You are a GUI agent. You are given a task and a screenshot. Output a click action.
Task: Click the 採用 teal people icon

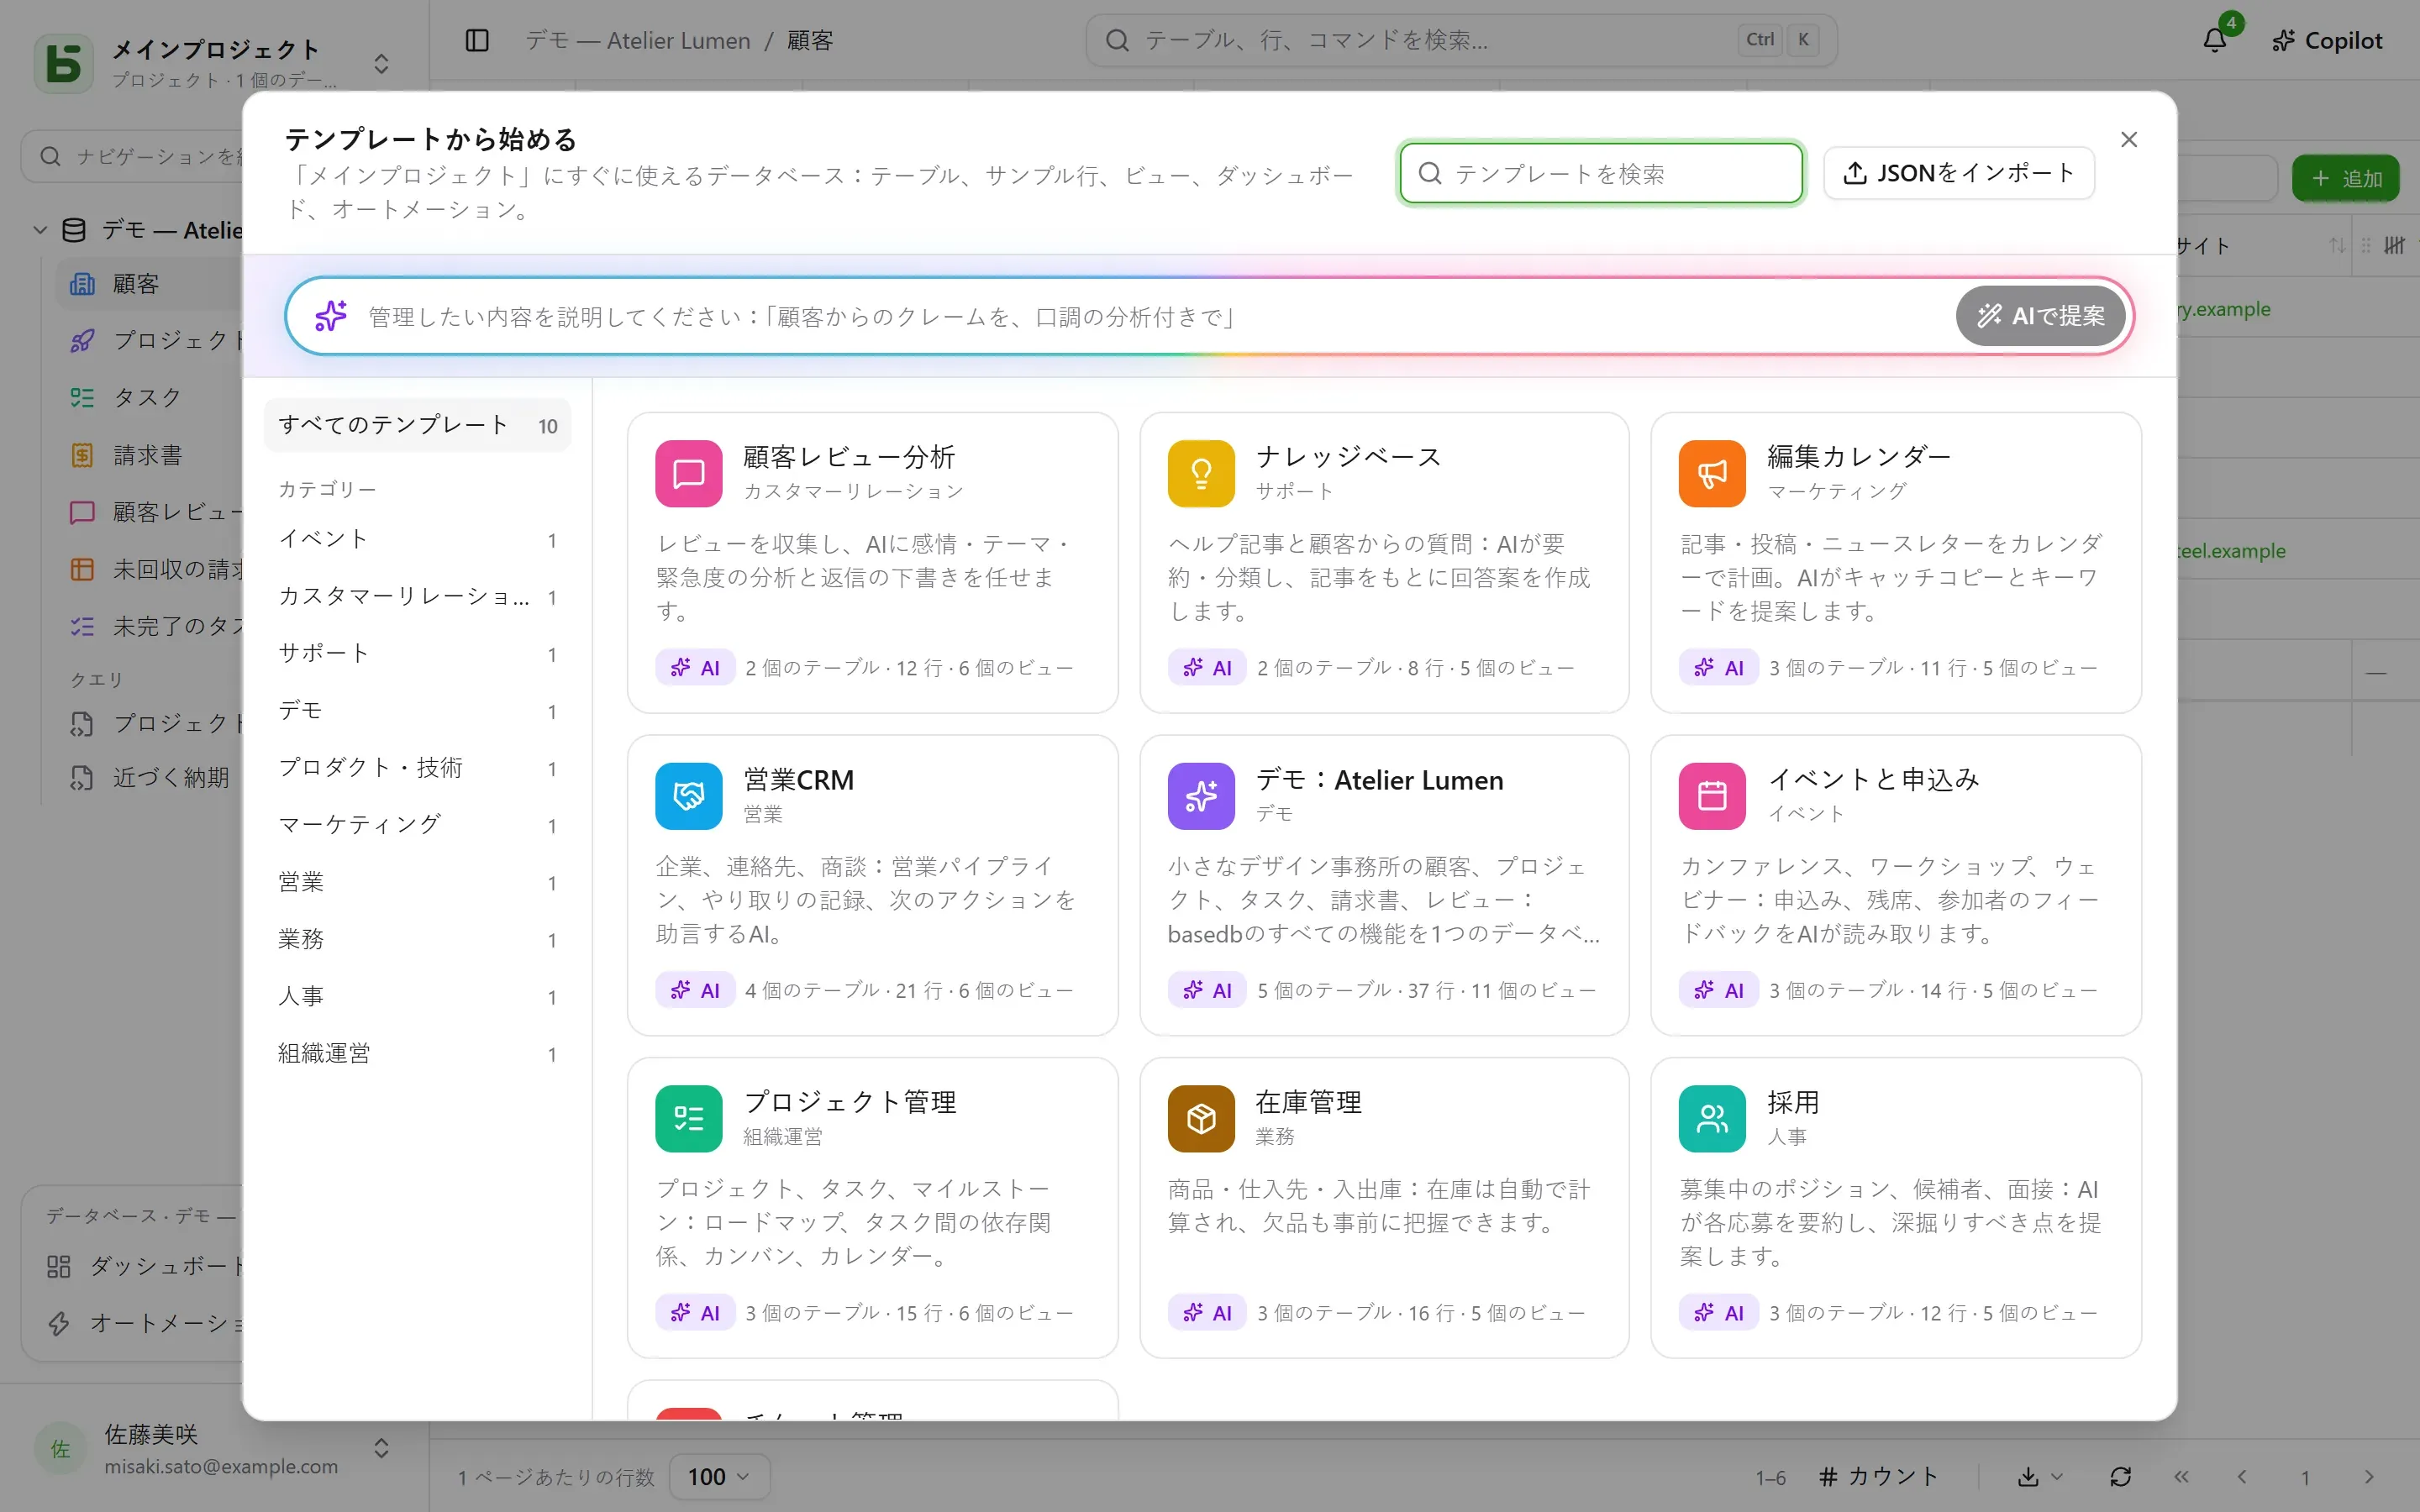pyautogui.click(x=1712, y=1118)
